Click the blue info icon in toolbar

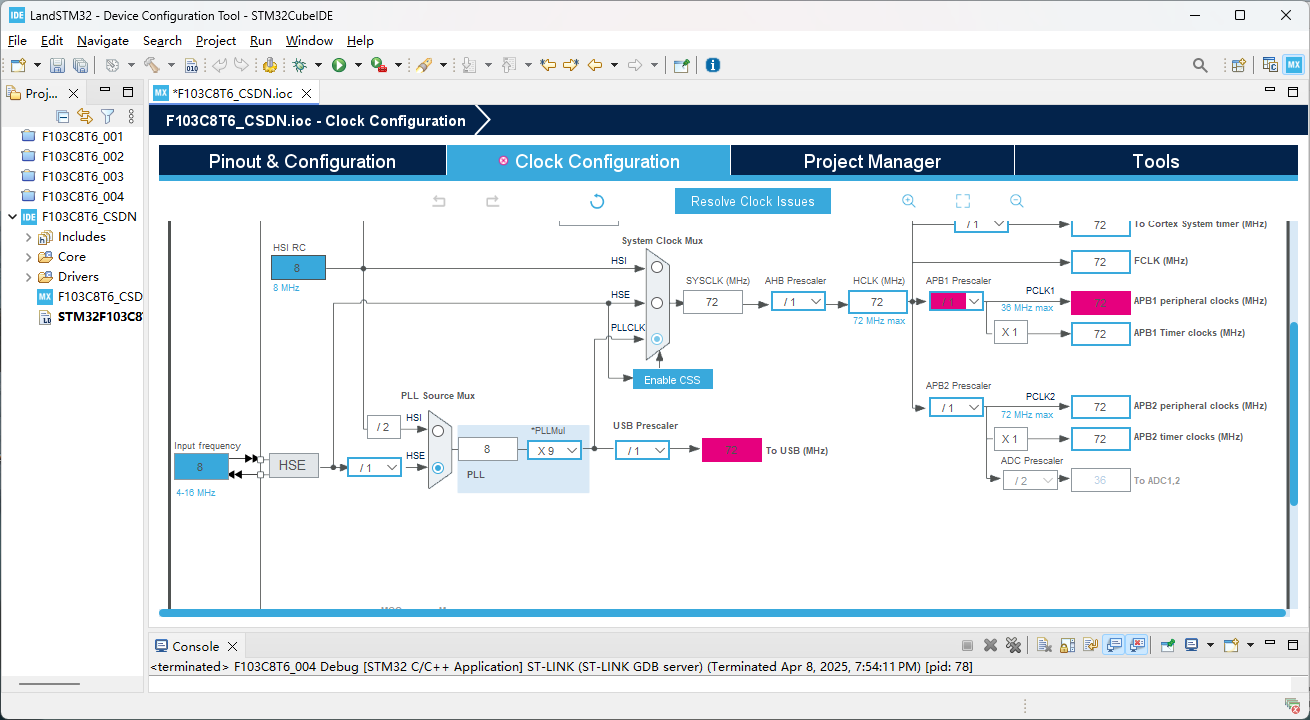coord(713,65)
